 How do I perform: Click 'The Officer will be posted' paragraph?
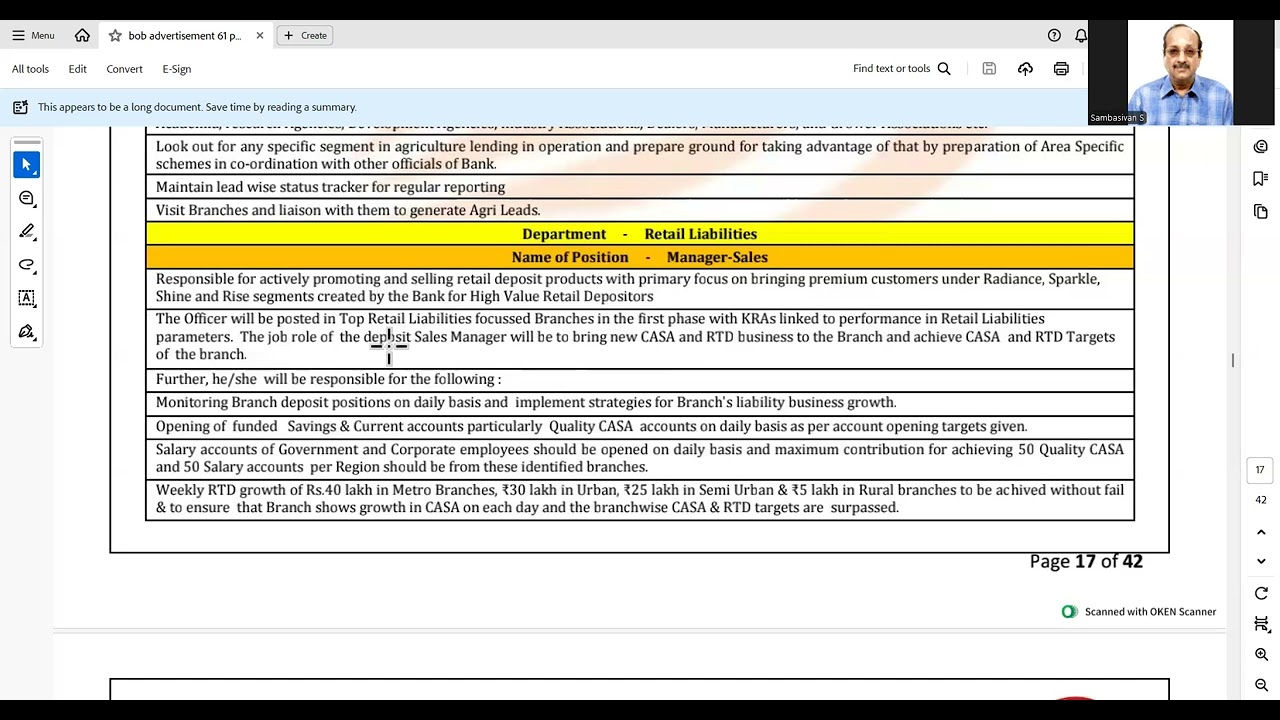coord(640,337)
